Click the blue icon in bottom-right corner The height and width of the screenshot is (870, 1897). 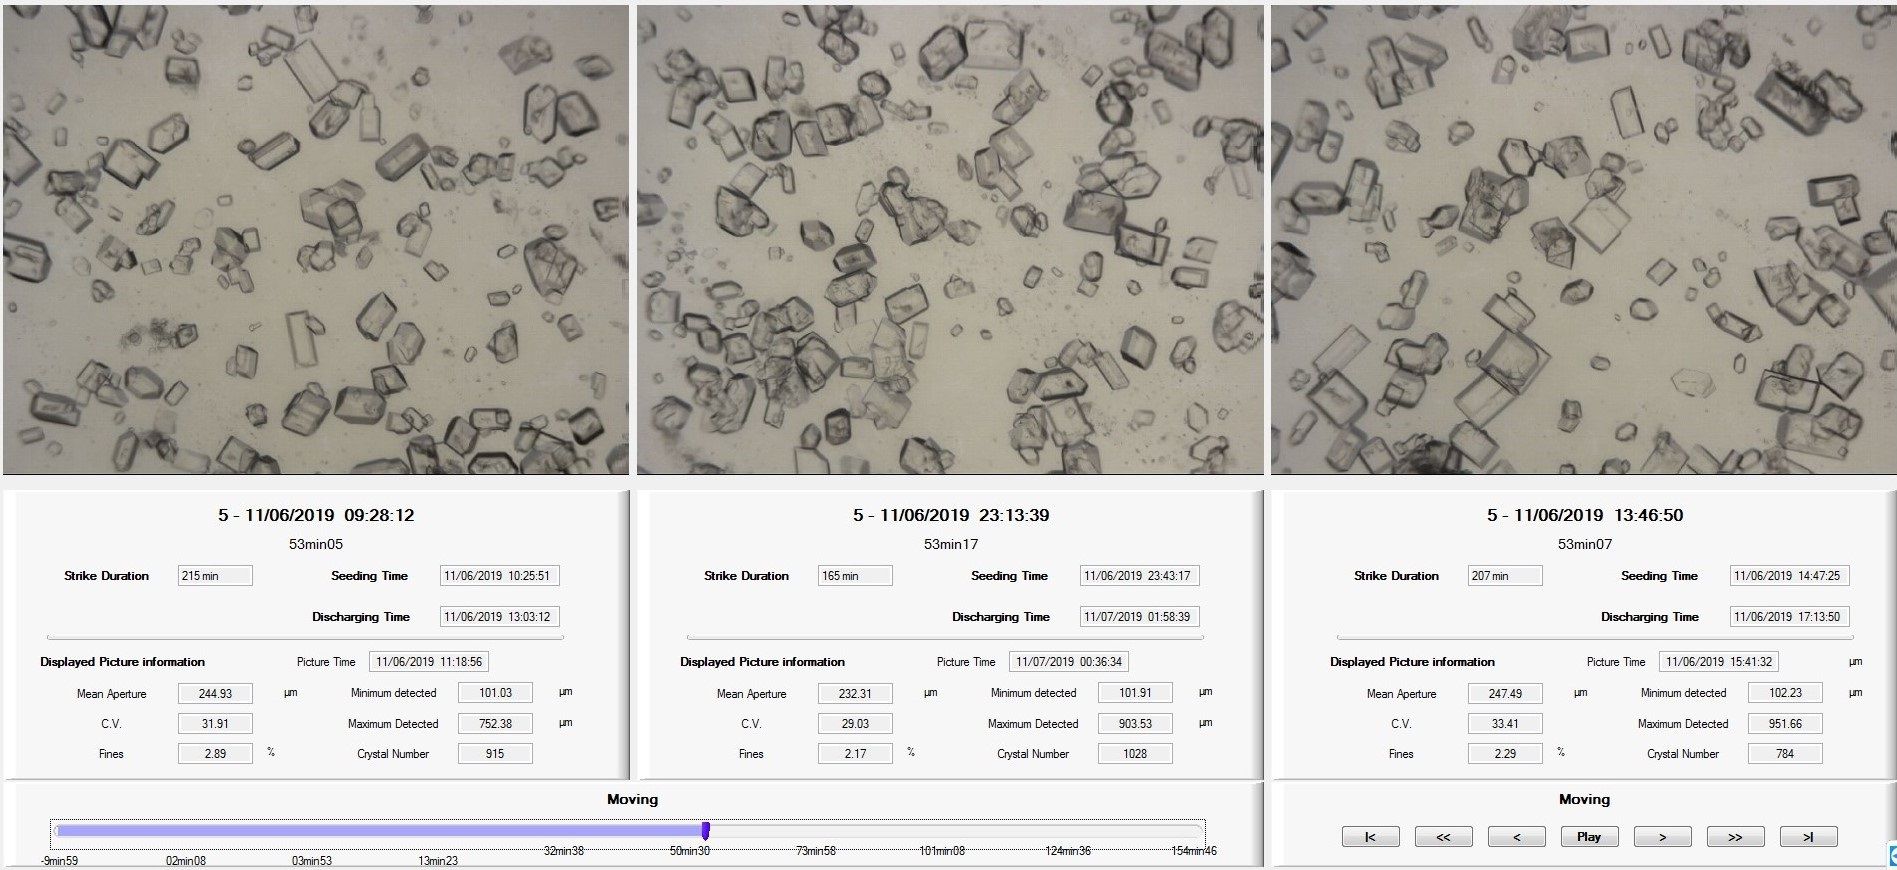(1891, 854)
